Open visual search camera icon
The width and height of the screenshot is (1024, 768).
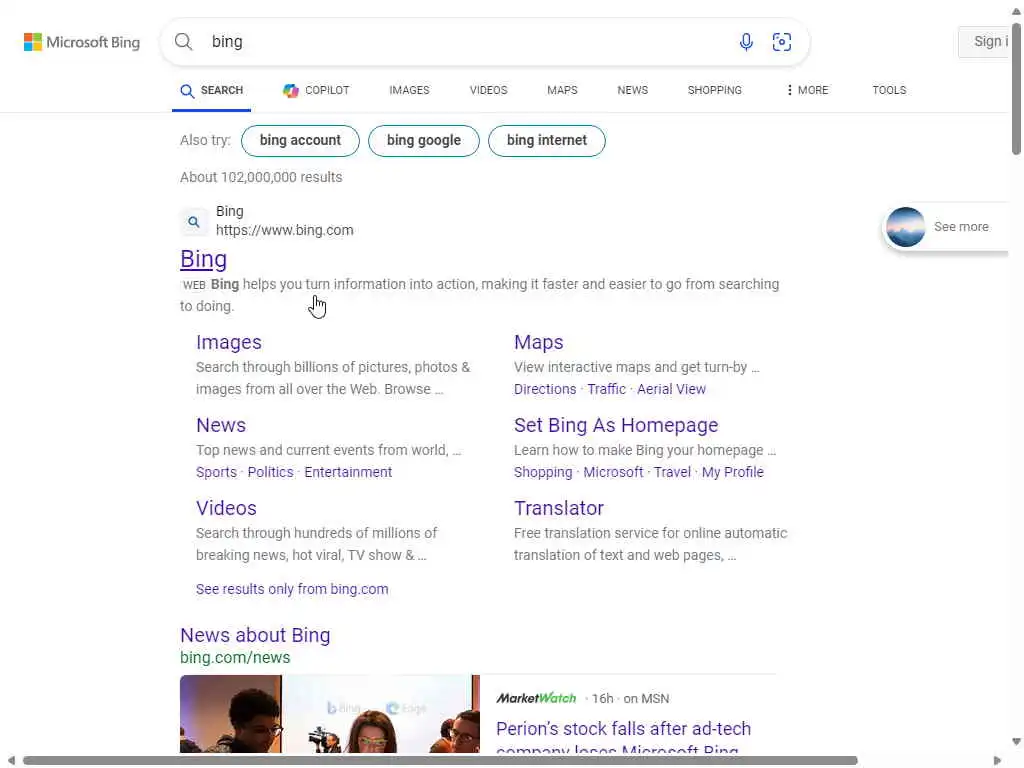click(782, 42)
